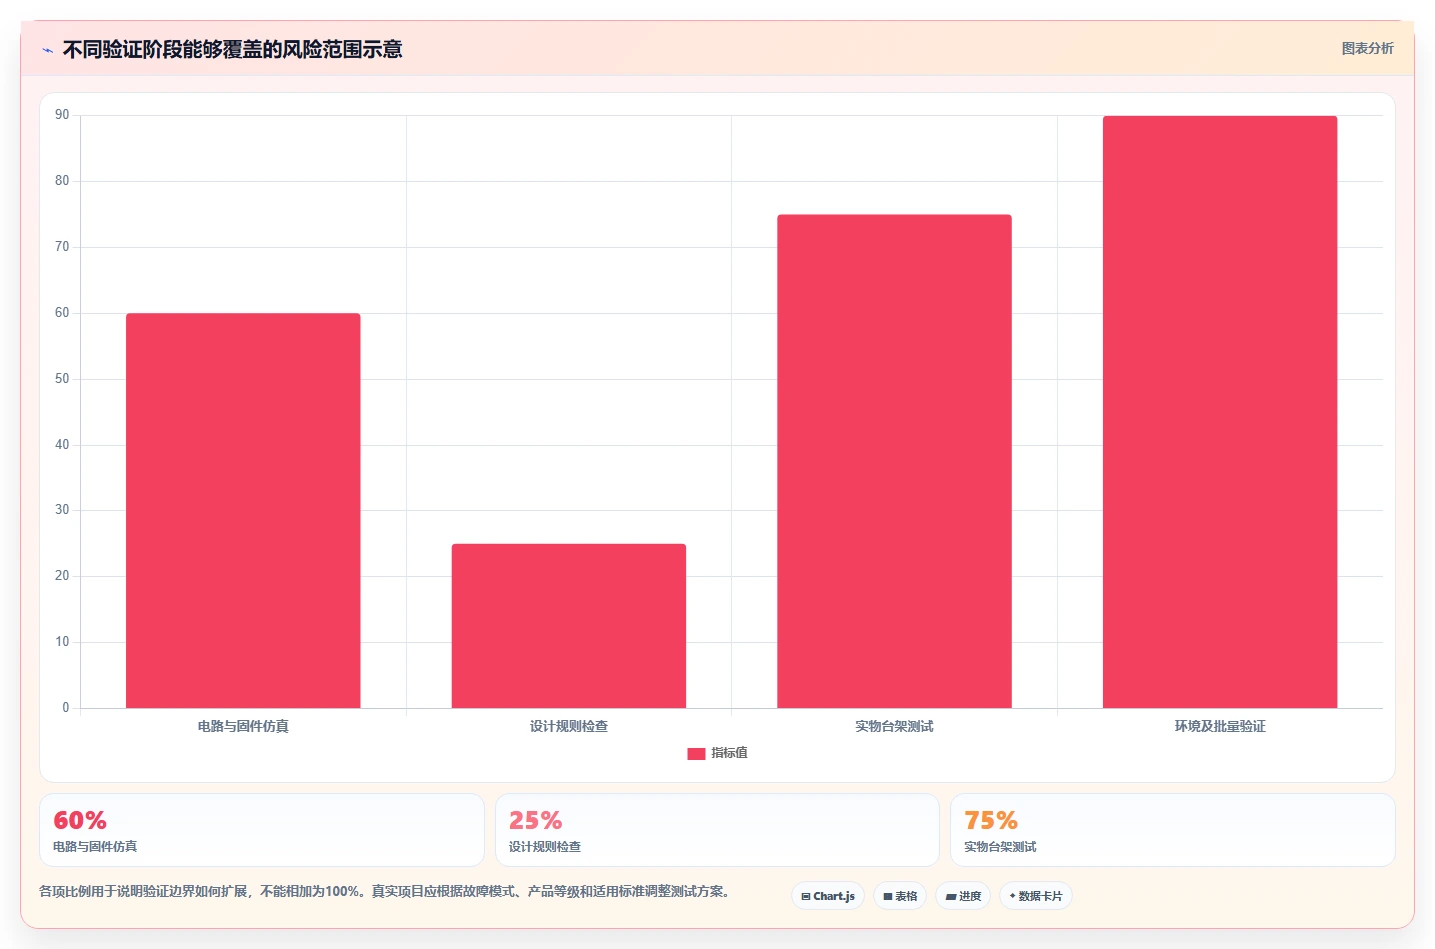This screenshot has height=949, width=1435.
Task: Click the footnote starting with 各项比例用于说明
Action: coord(386,891)
